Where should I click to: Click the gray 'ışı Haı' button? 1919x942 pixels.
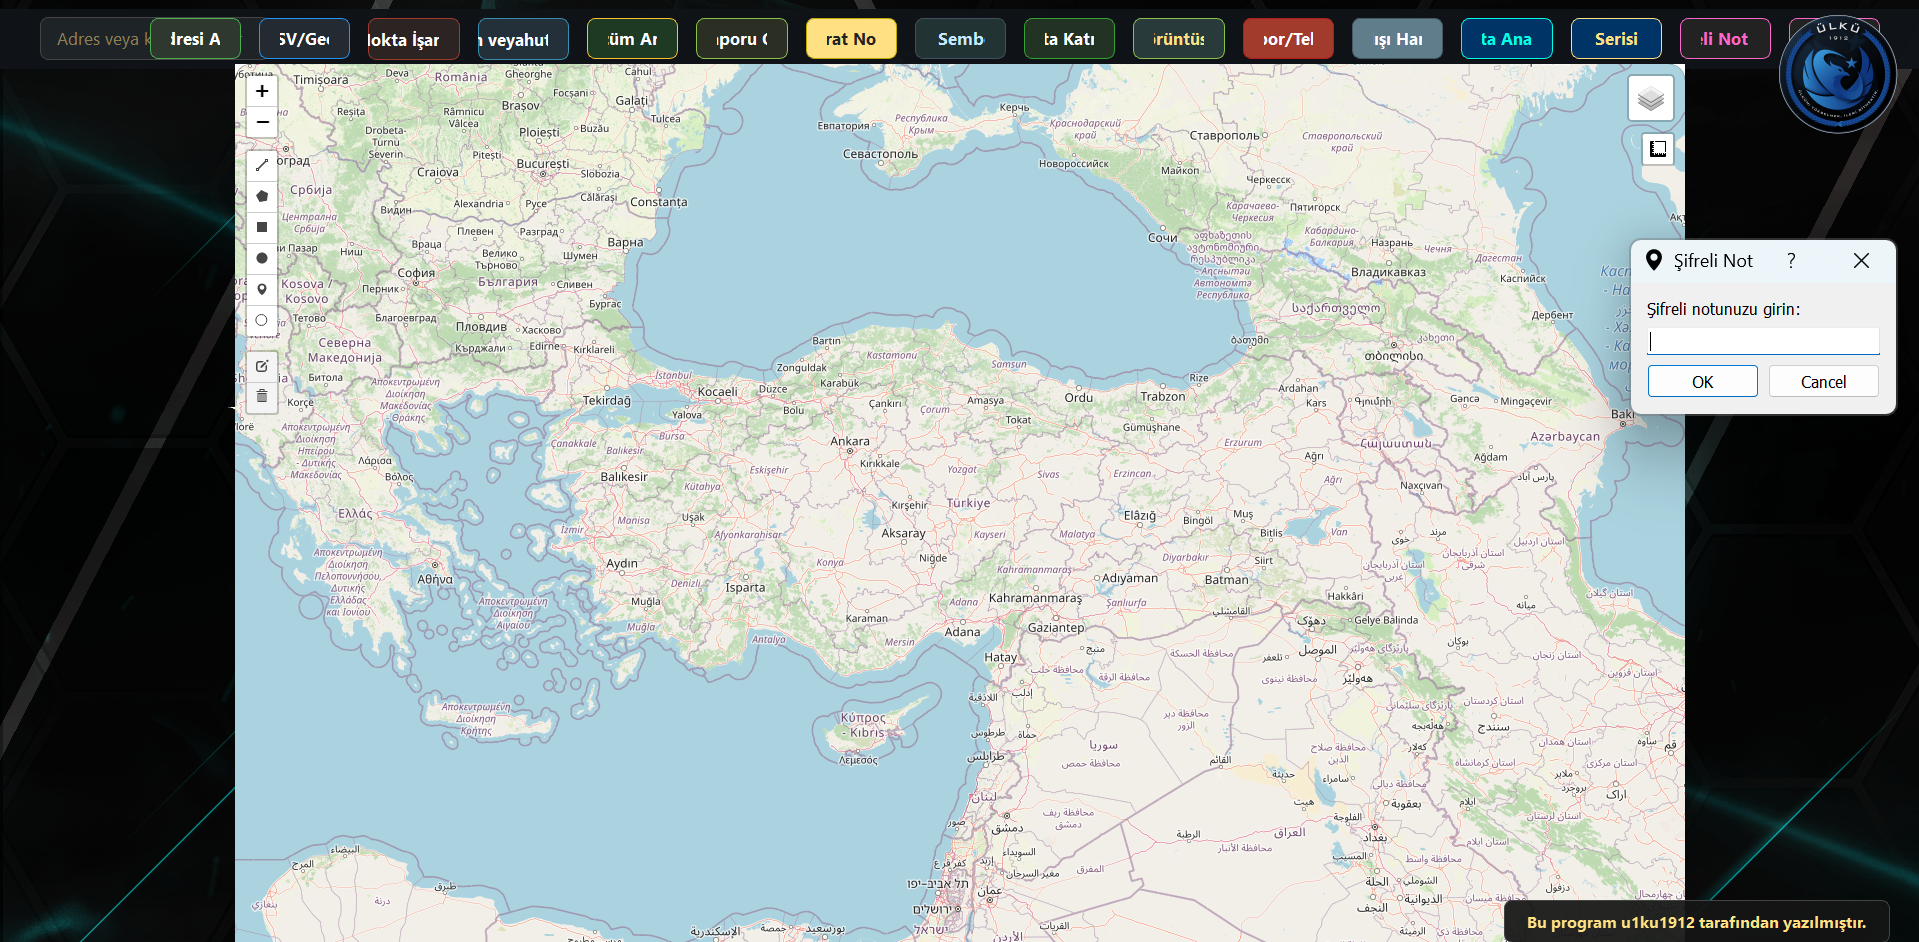(x=1397, y=39)
